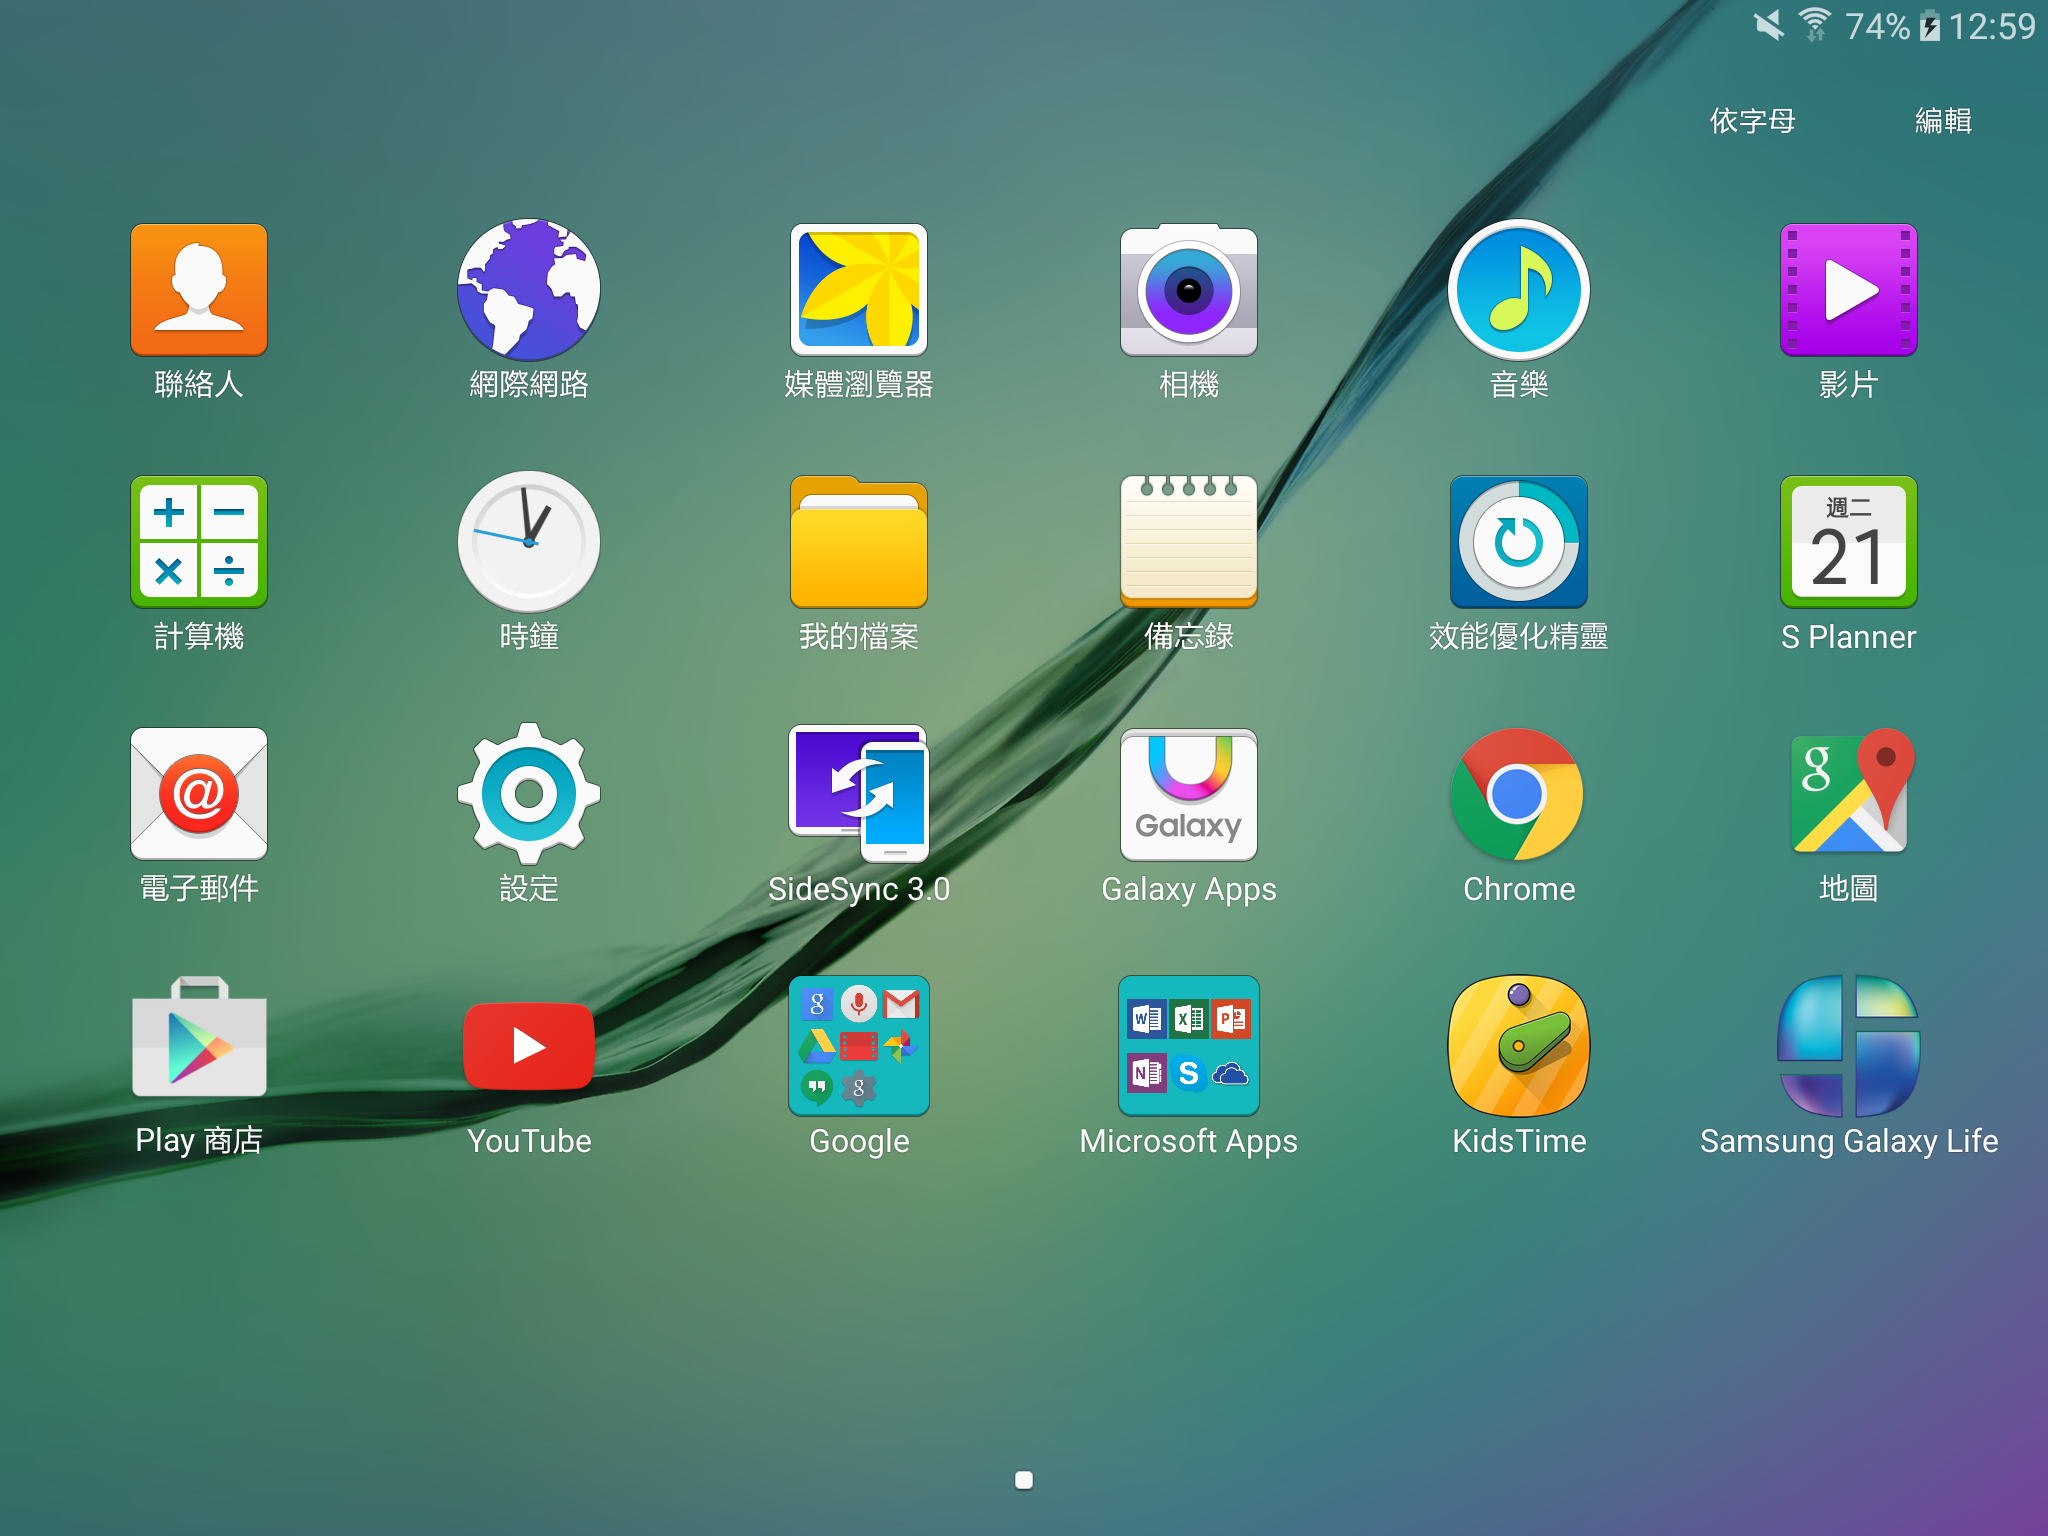Launch the 網際網路 browser app
Screen dimensions: 2048x1536
pos(529,290)
